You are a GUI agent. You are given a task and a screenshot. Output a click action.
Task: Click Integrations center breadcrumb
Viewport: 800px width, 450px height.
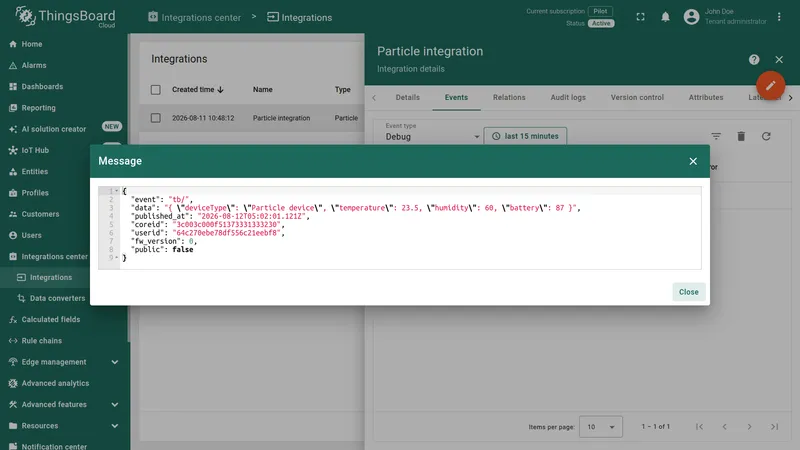tap(194, 17)
